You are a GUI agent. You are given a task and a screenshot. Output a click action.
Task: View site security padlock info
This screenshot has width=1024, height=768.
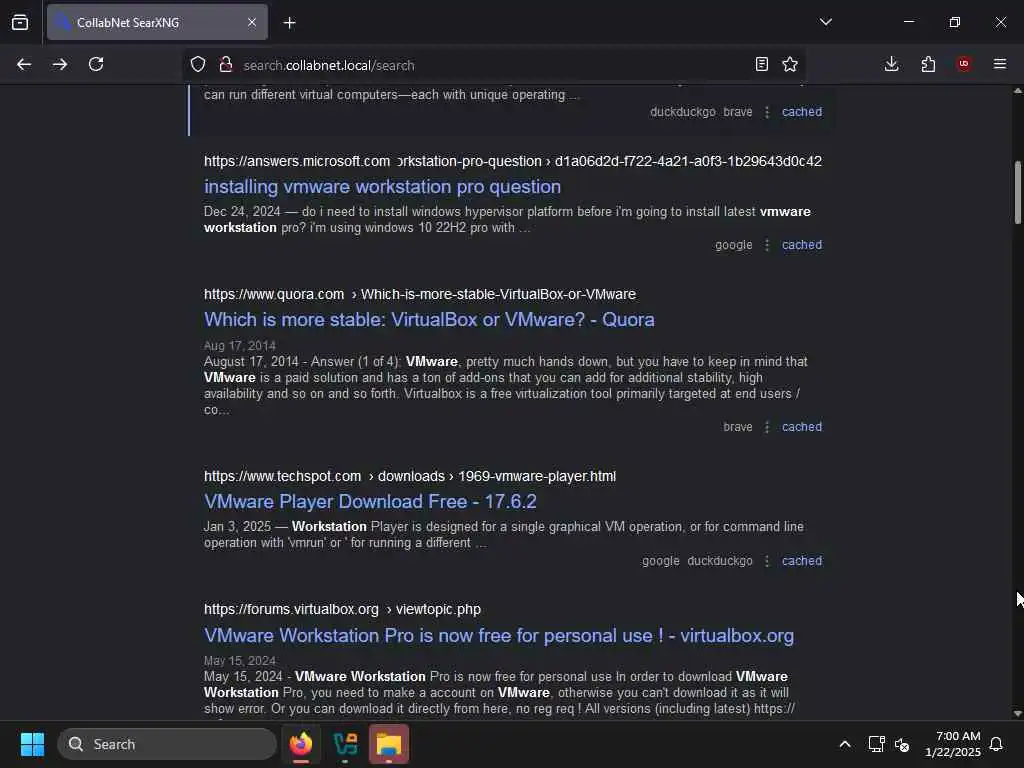226,64
